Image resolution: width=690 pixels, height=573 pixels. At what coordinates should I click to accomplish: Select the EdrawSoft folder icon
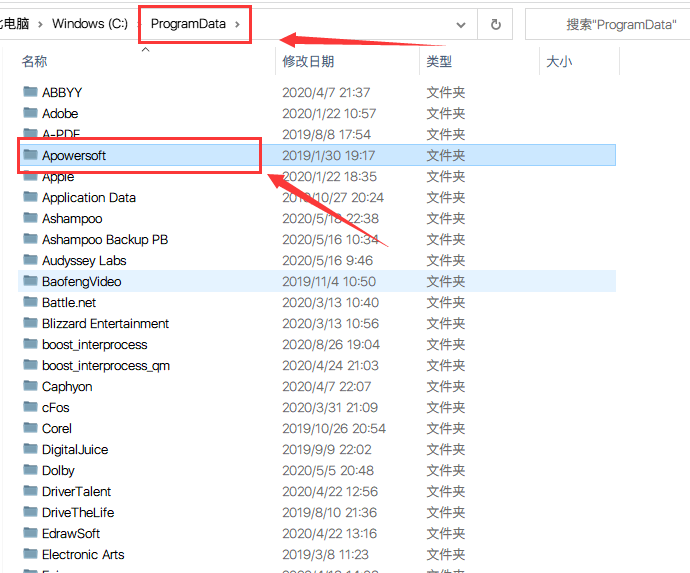pos(30,533)
